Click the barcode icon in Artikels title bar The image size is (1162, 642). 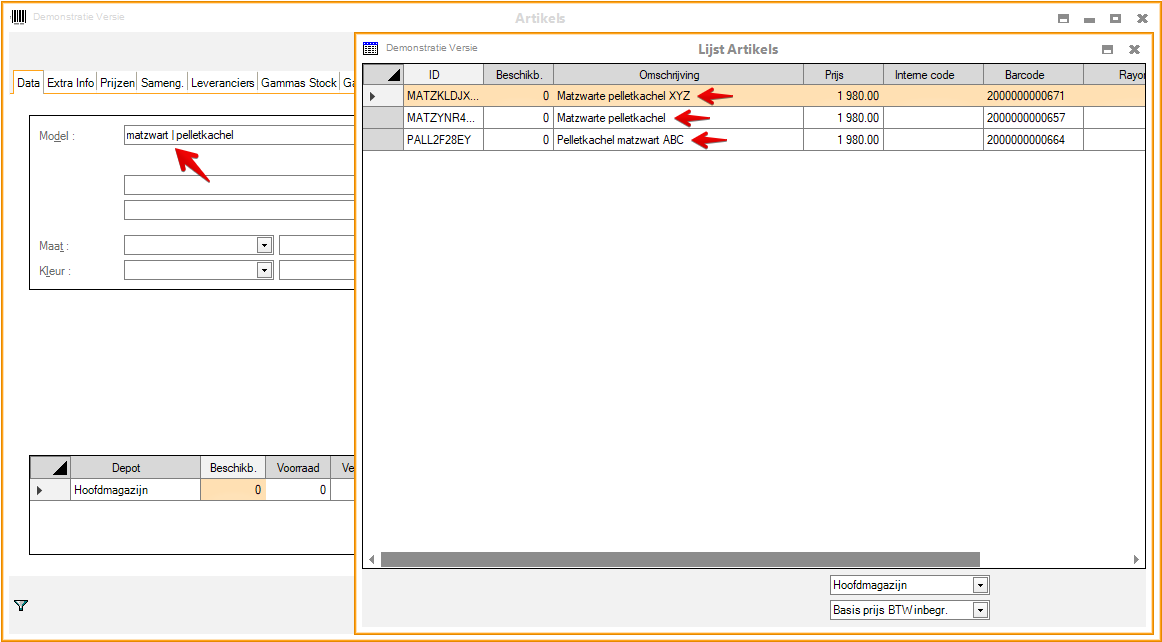(x=19, y=17)
